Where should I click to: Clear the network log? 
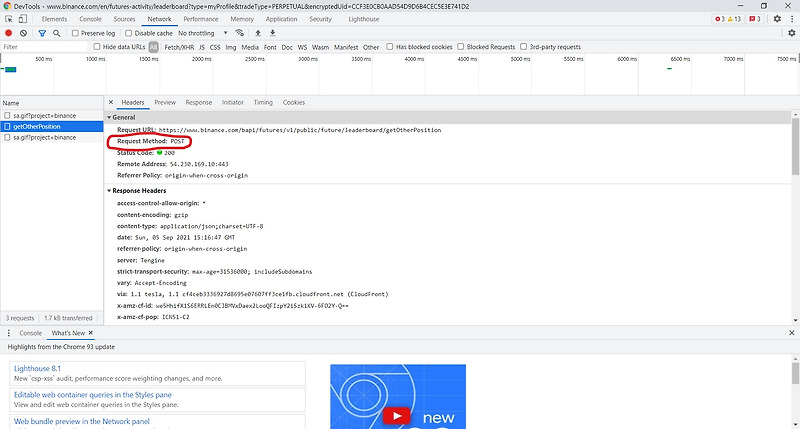(x=23, y=33)
